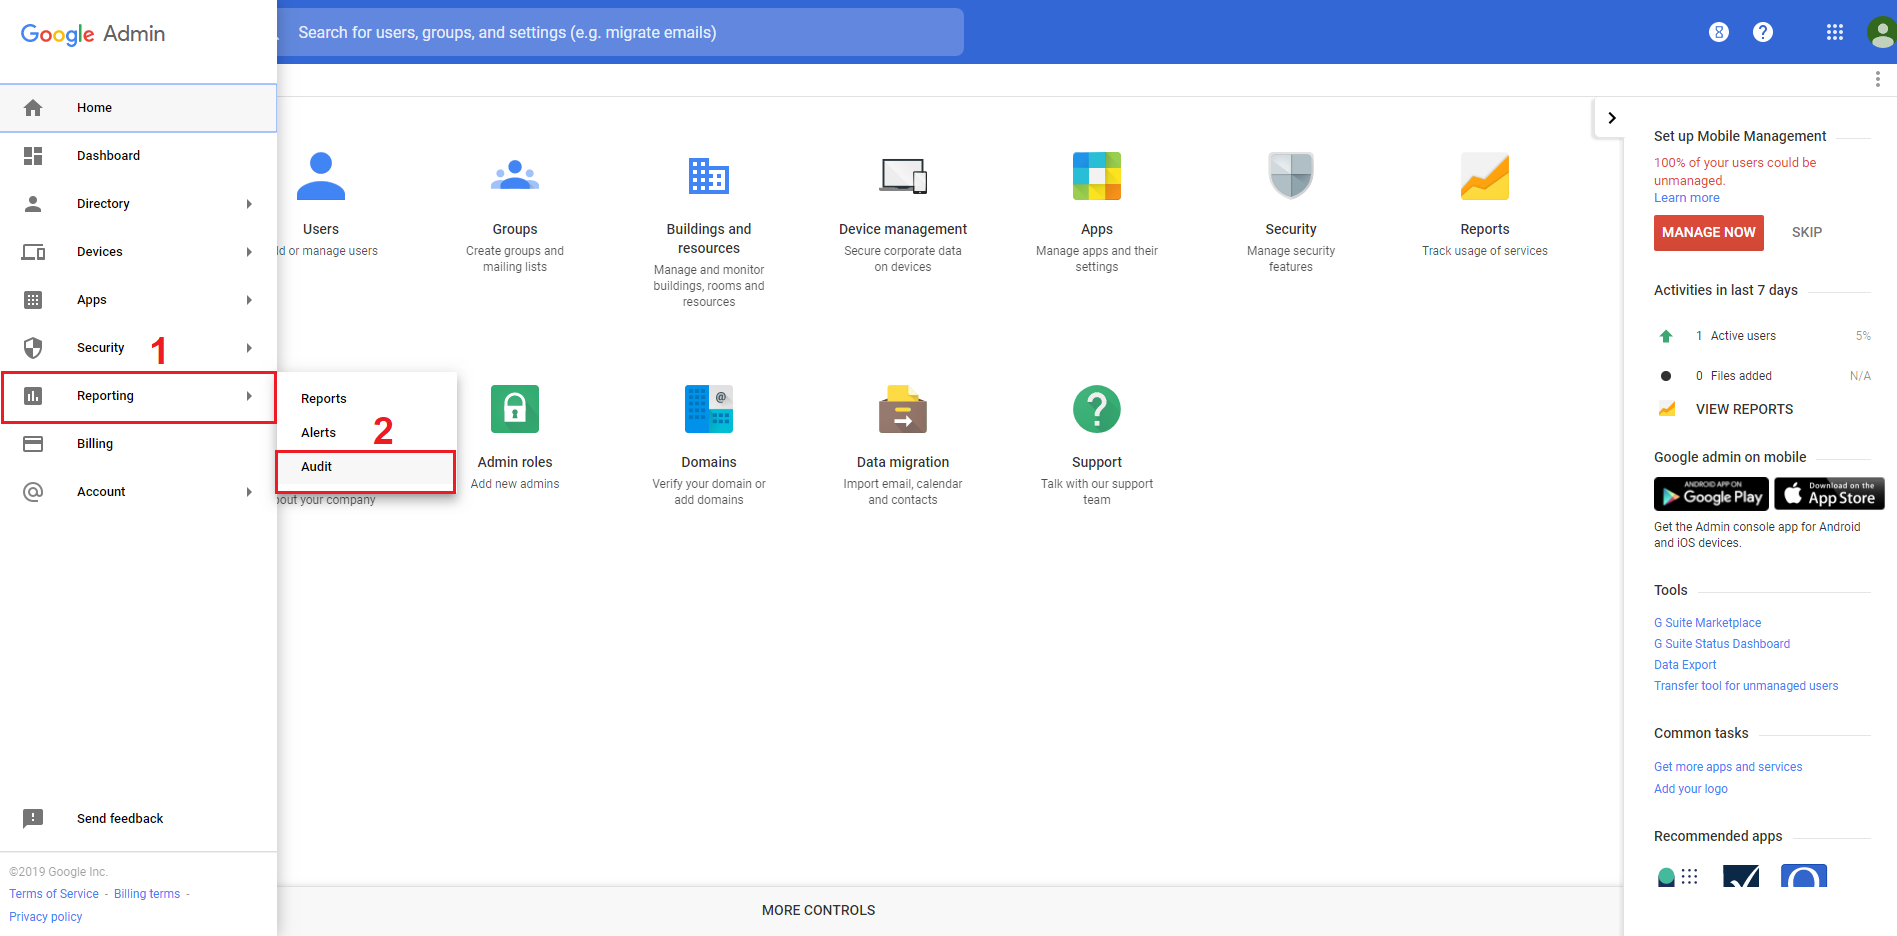Expand the Security submenu arrow
1897x936 pixels.
coord(249,348)
